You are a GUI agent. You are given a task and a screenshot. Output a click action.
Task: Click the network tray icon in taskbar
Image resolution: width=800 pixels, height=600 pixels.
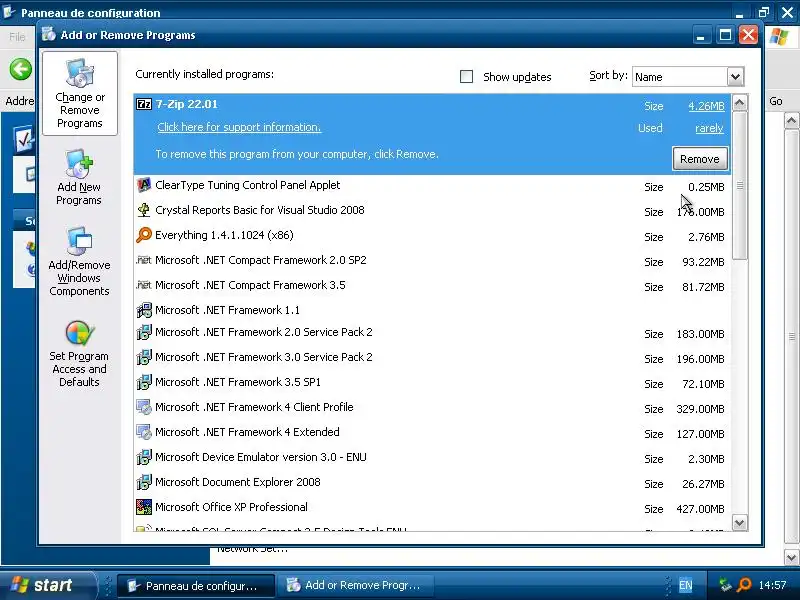coord(726,584)
